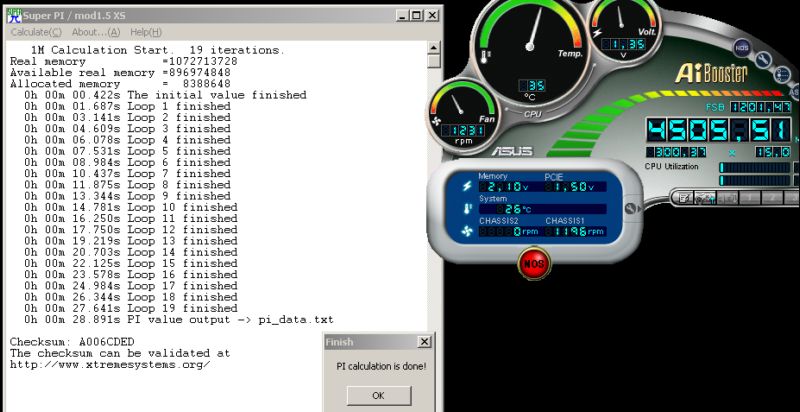Image resolution: width=800 pixels, height=412 pixels.
Task: Click the chevron under the 1.35 voltage readout
Action: (623, 55)
